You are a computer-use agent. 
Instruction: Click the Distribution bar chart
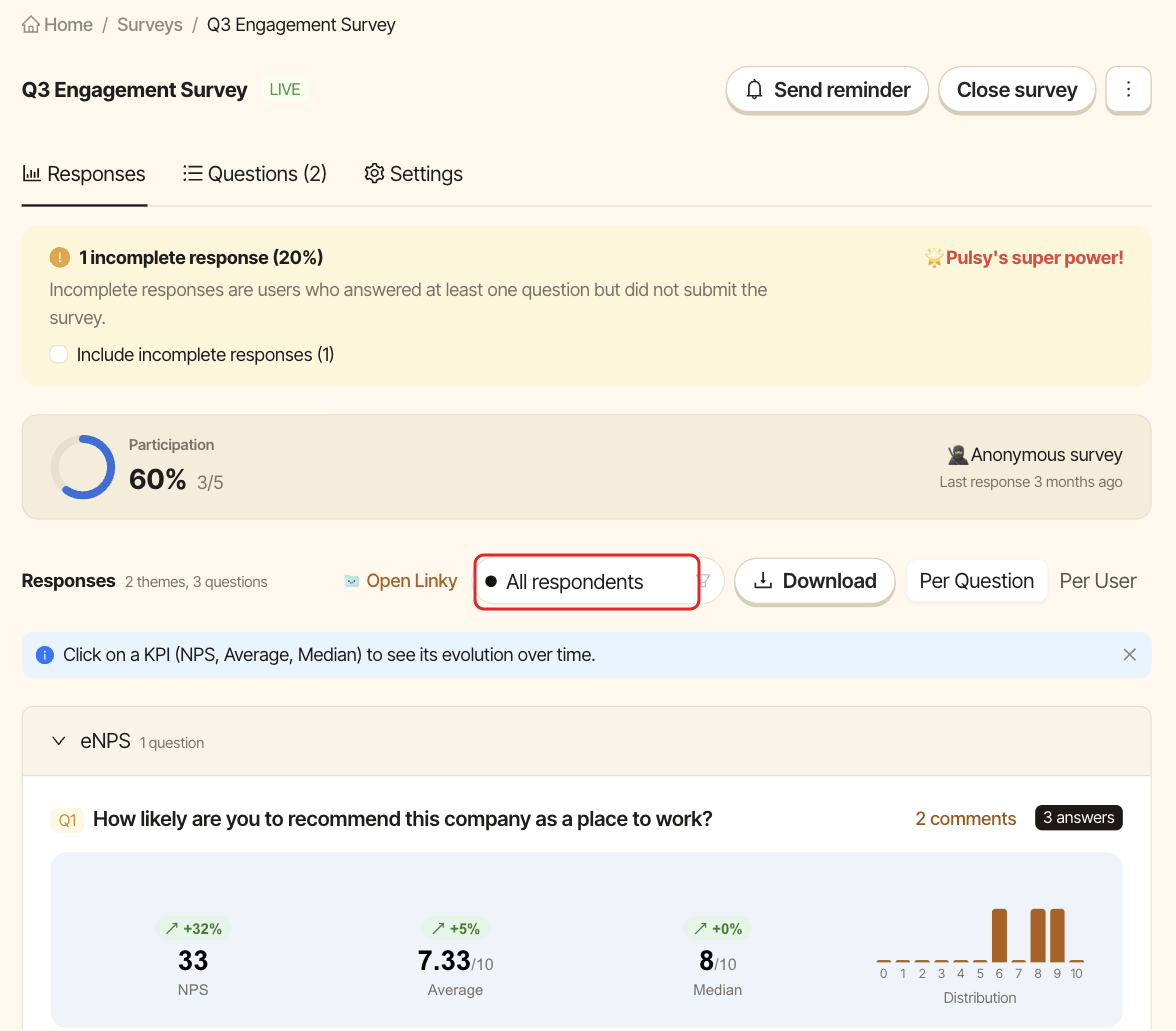pos(980,944)
